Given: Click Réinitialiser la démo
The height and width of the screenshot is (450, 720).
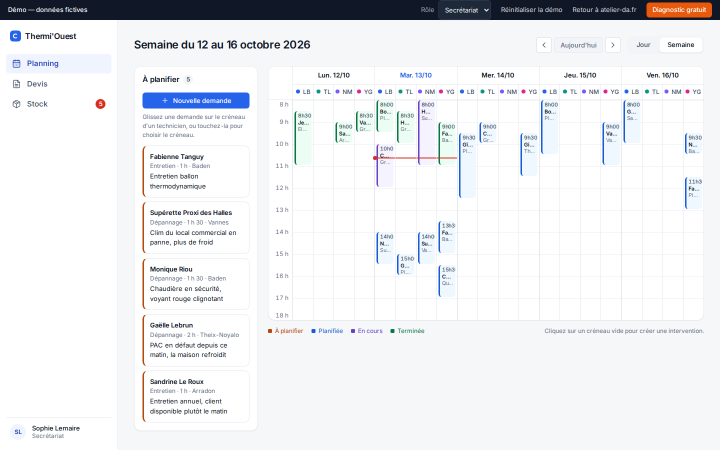Looking at the screenshot, I should pos(531,10).
